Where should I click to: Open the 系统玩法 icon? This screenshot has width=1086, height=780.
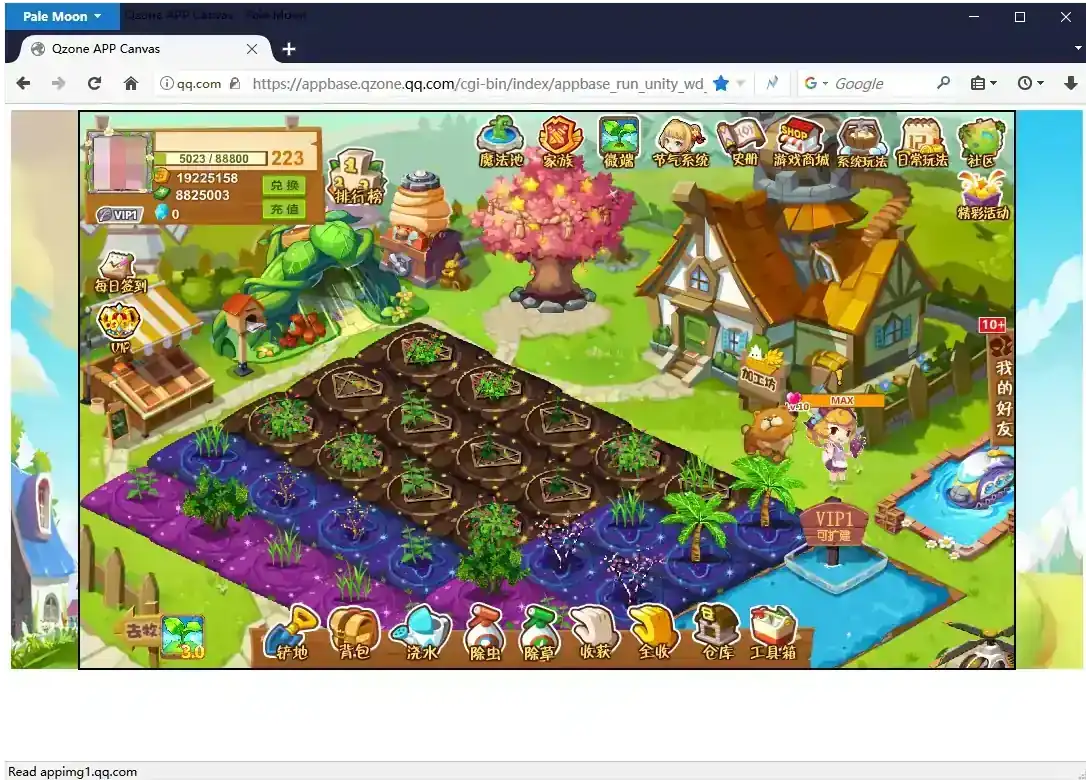(862, 141)
